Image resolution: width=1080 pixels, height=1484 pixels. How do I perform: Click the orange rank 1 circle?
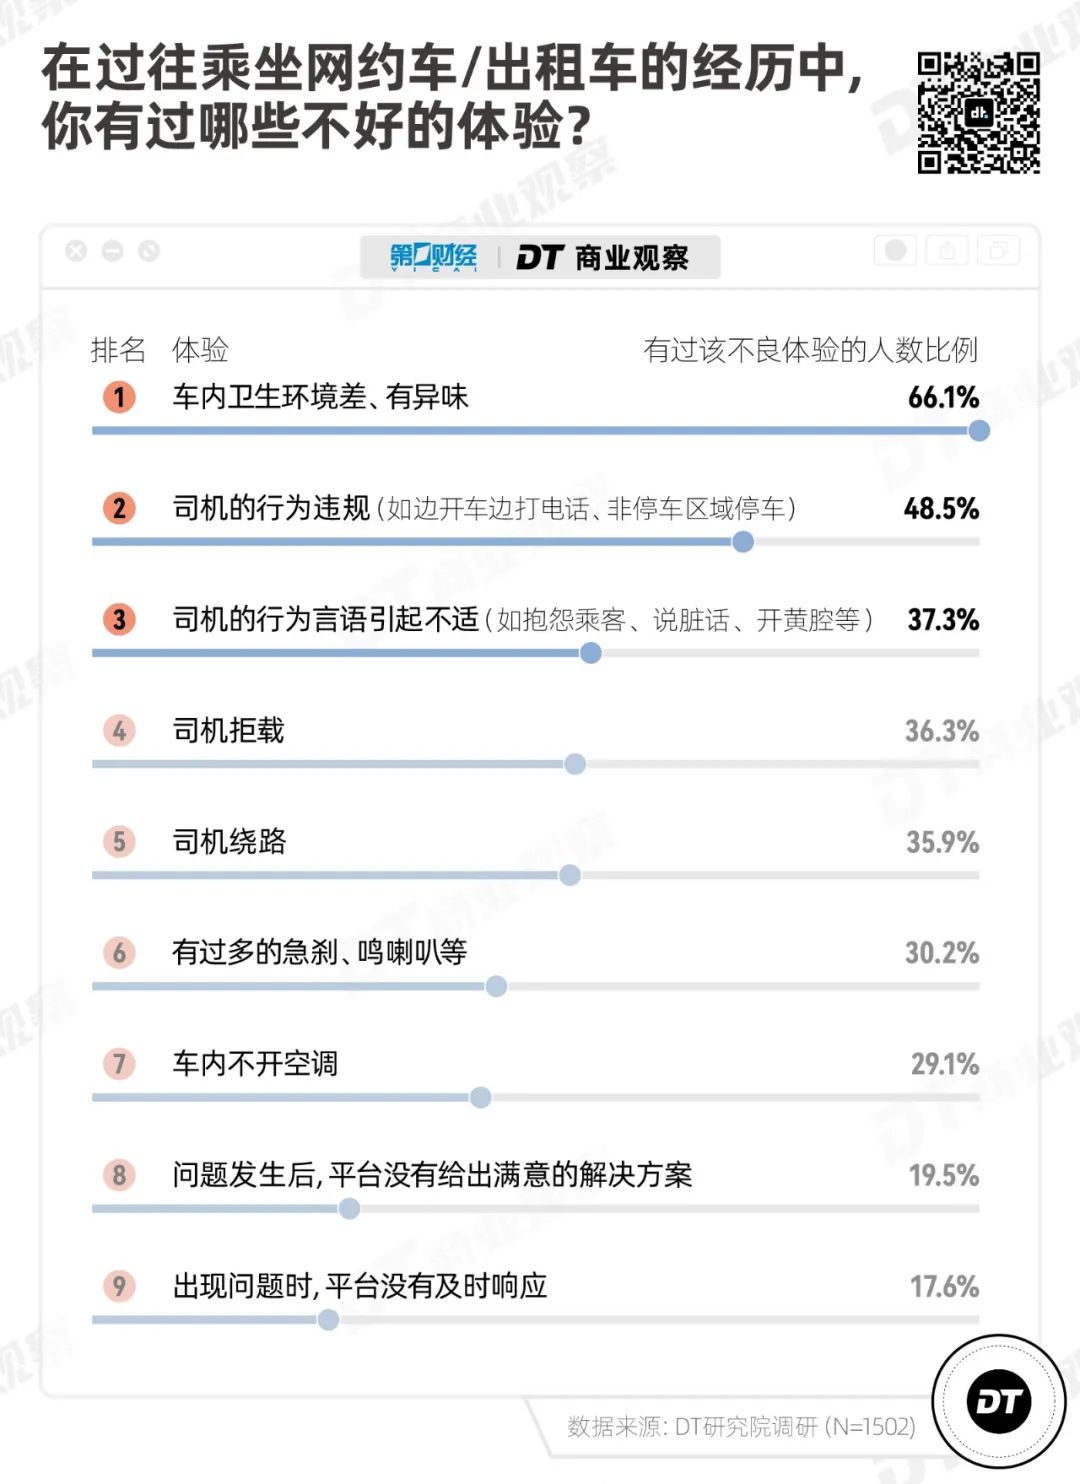(119, 397)
